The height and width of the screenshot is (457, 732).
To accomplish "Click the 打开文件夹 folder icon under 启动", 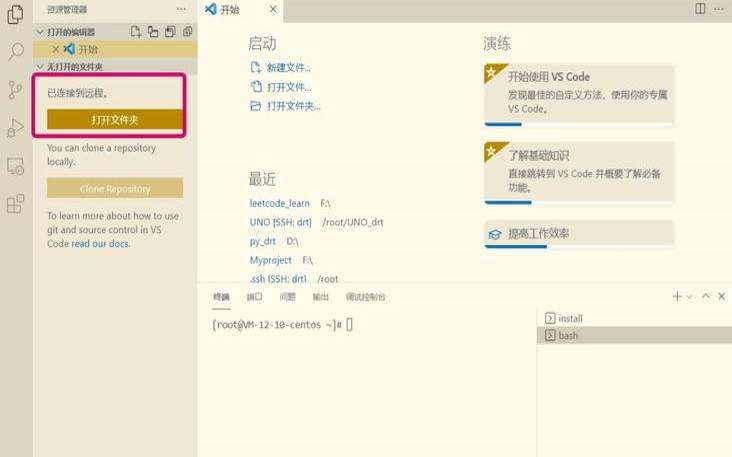I will (x=255, y=106).
